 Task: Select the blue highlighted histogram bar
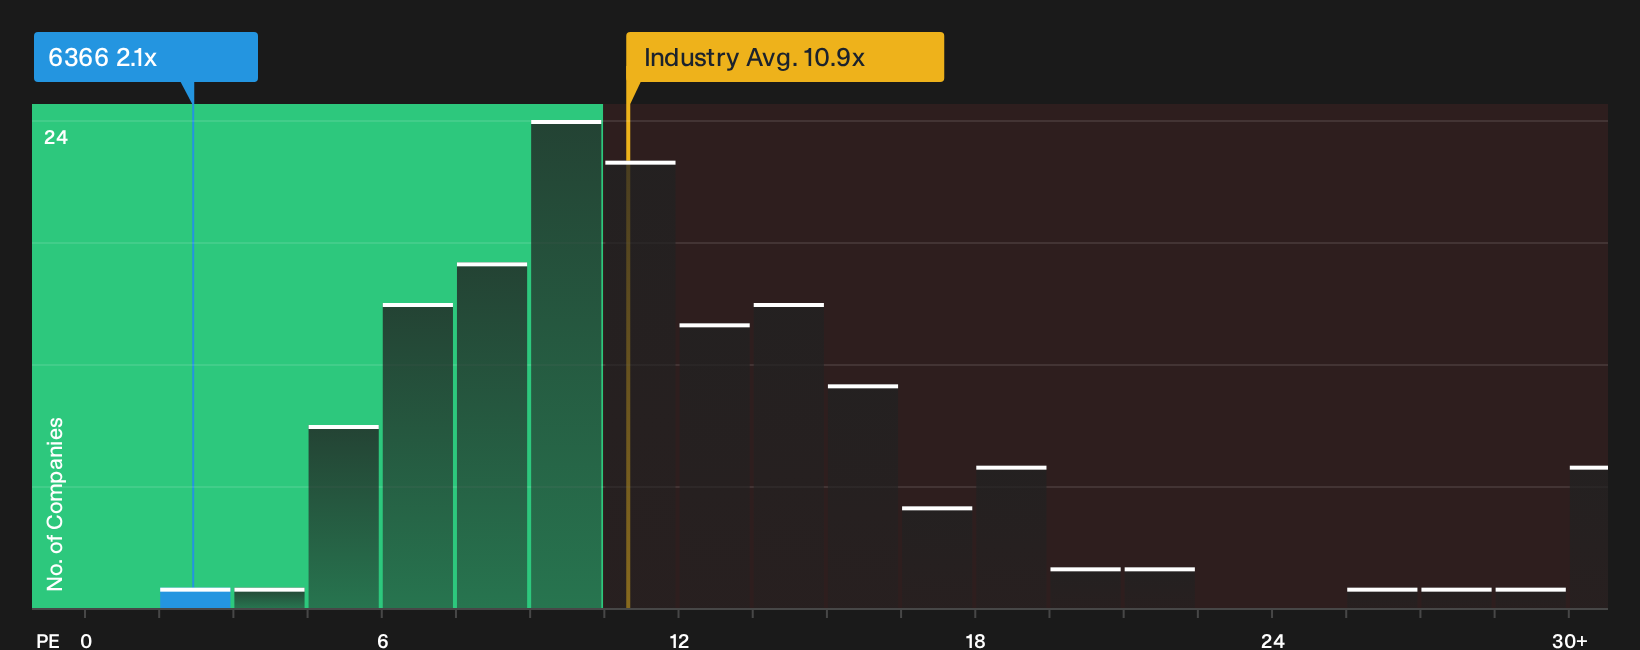click(195, 598)
